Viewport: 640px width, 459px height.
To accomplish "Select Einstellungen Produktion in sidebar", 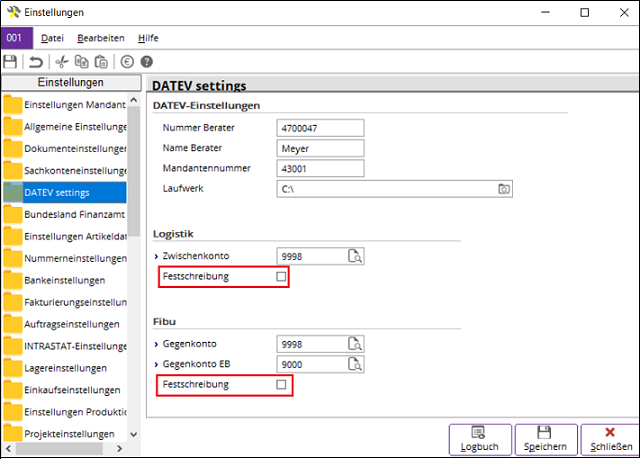I will [x=65, y=412].
